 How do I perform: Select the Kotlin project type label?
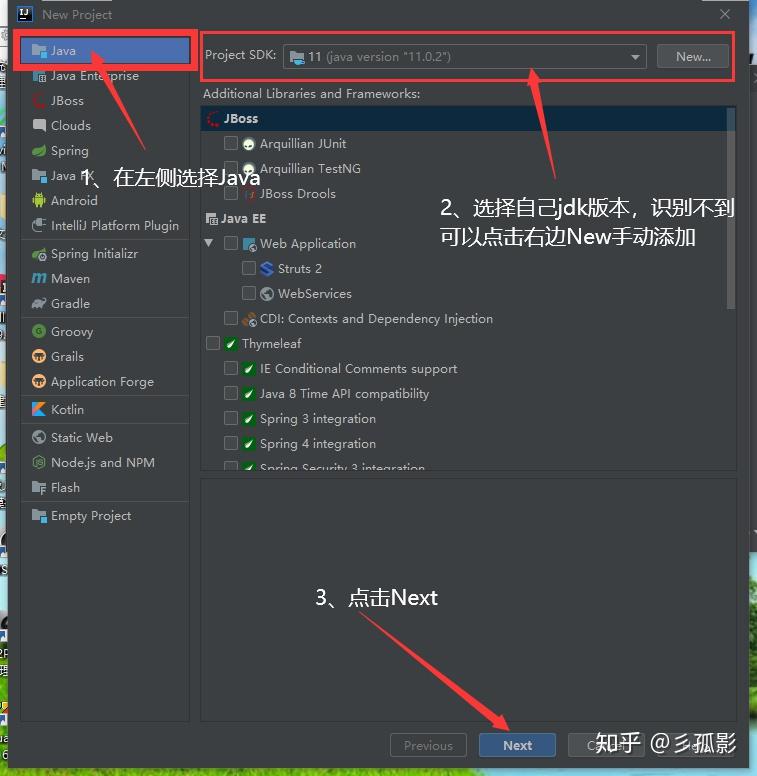67,409
